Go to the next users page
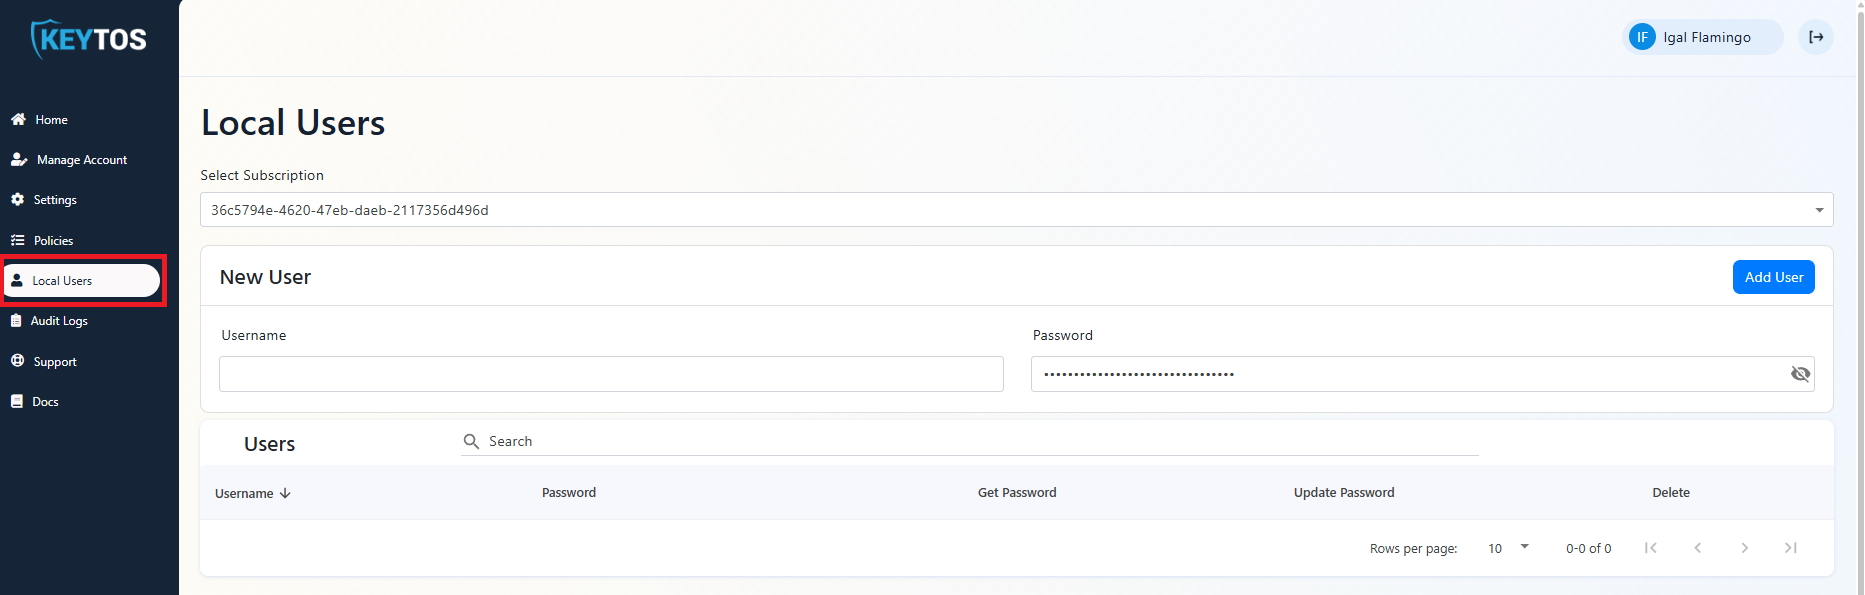This screenshot has width=1865, height=595. [x=1745, y=548]
